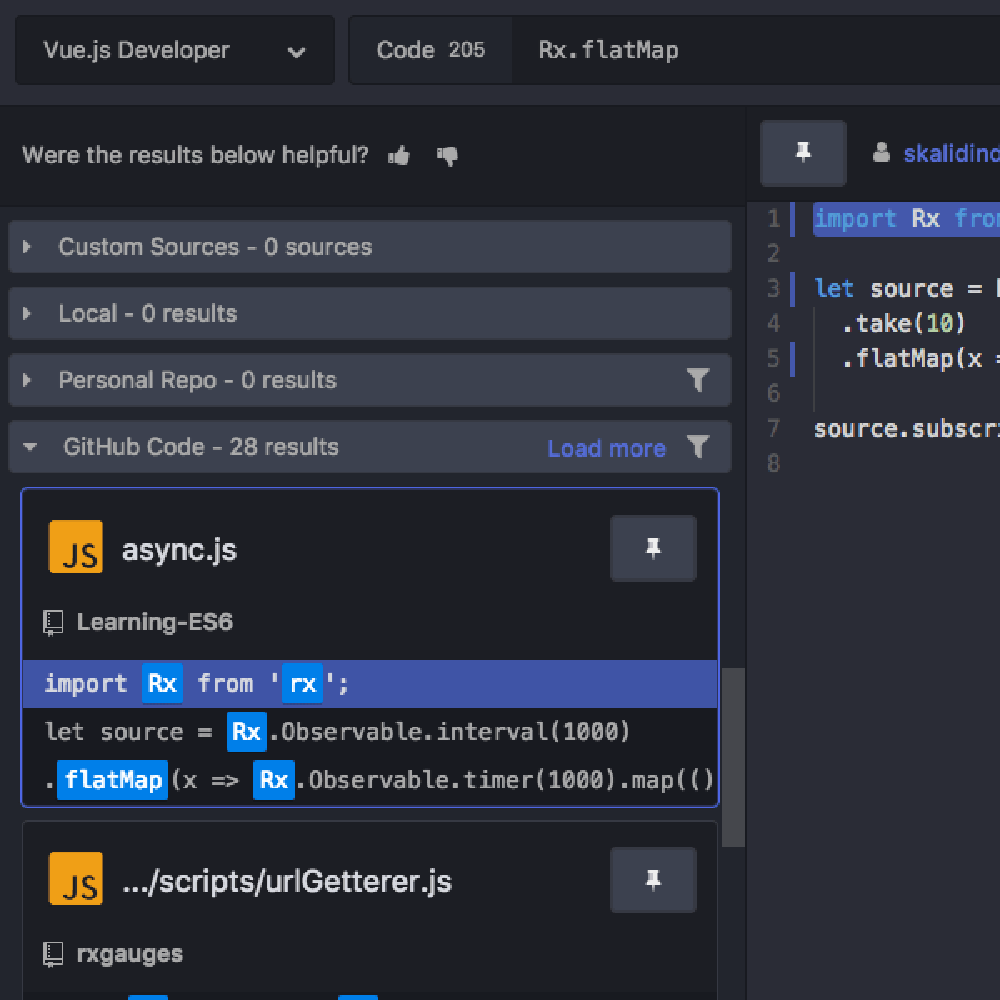
Task: Select the Code 205 tab
Action: tap(430, 49)
